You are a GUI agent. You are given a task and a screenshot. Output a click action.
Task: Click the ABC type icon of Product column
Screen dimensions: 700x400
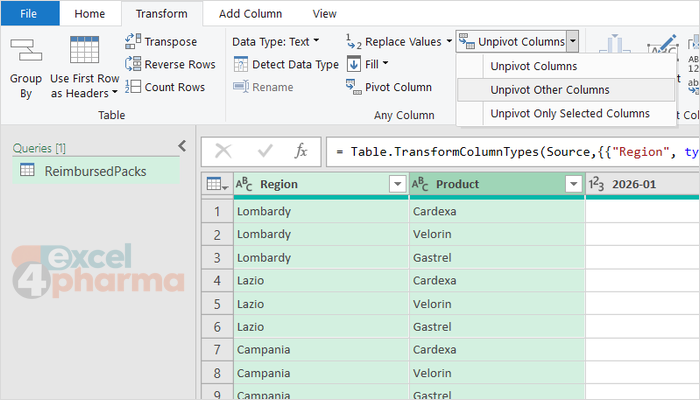tap(420, 184)
